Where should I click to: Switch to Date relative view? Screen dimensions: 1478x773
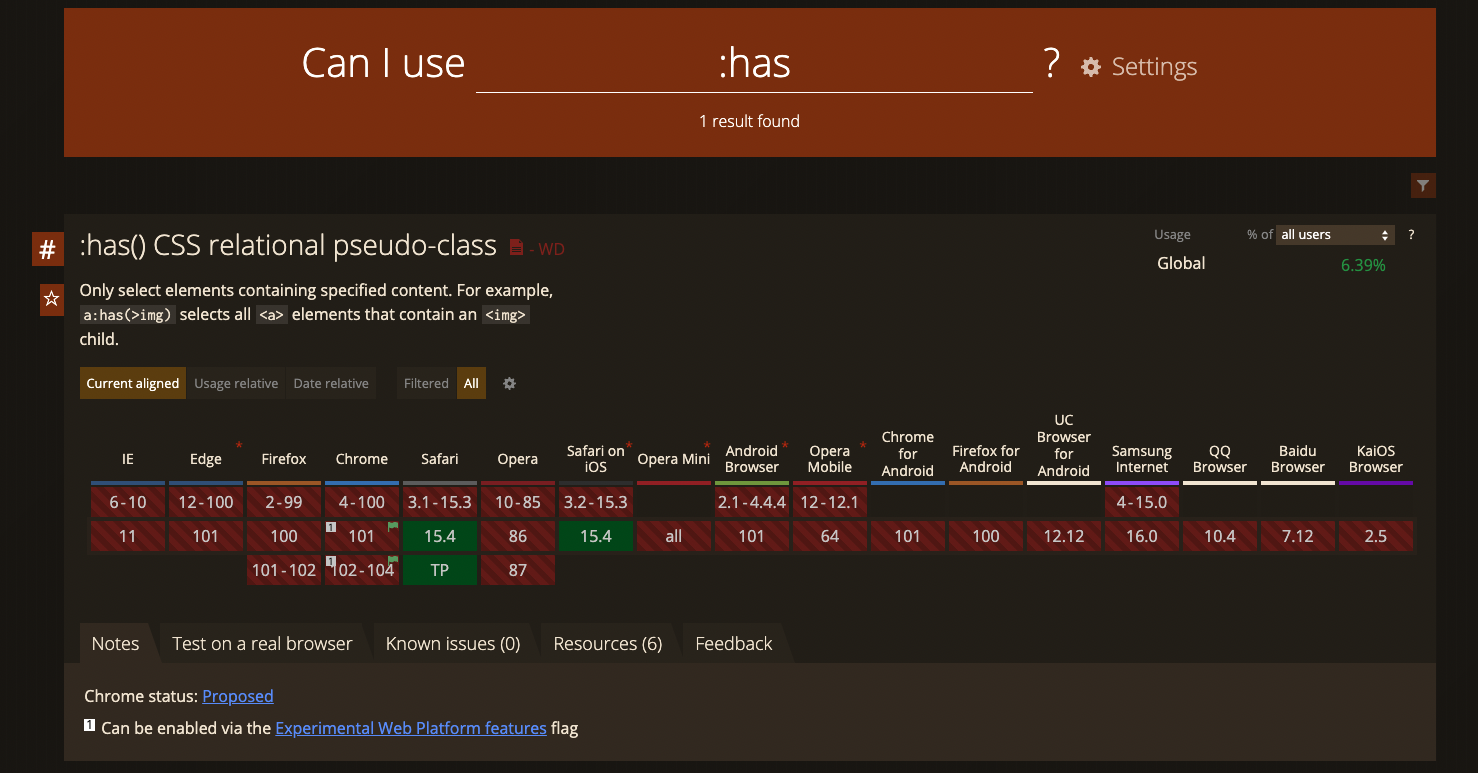(x=331, y=383)
